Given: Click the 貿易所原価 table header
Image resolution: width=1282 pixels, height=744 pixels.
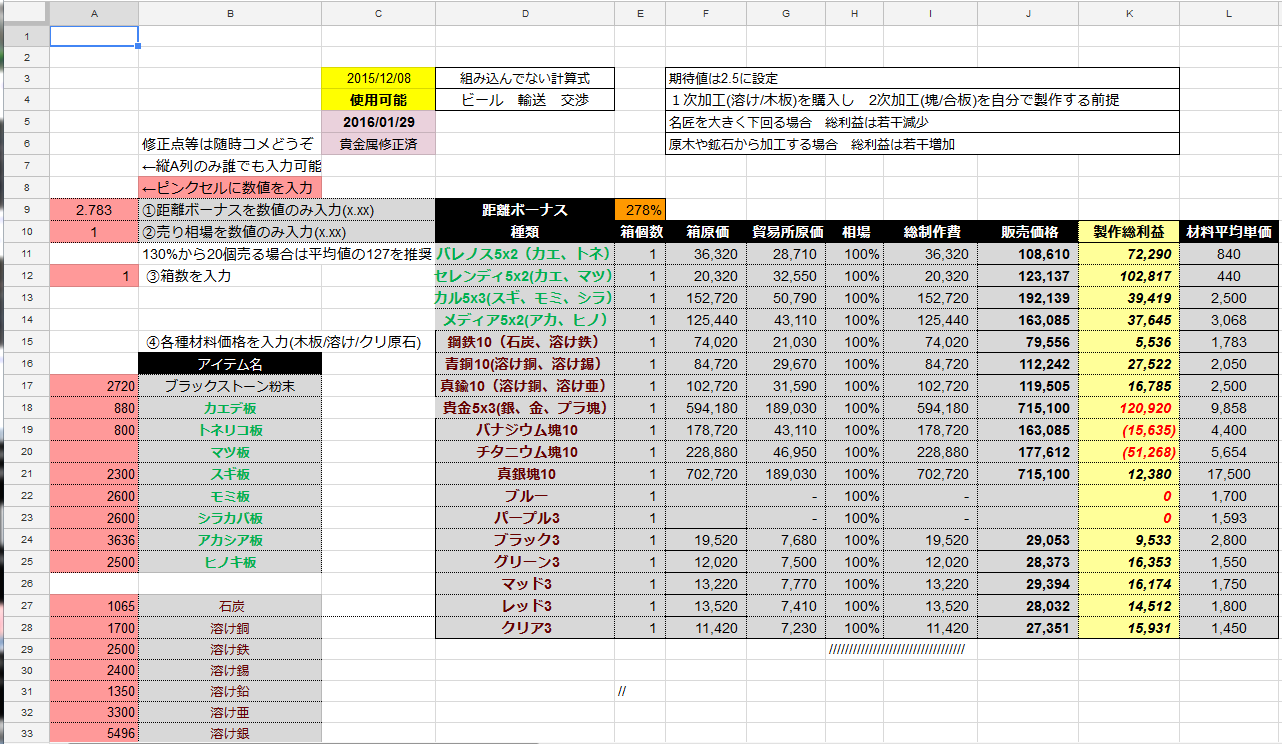Looking at the screenshot, I should tap(785, 232).
